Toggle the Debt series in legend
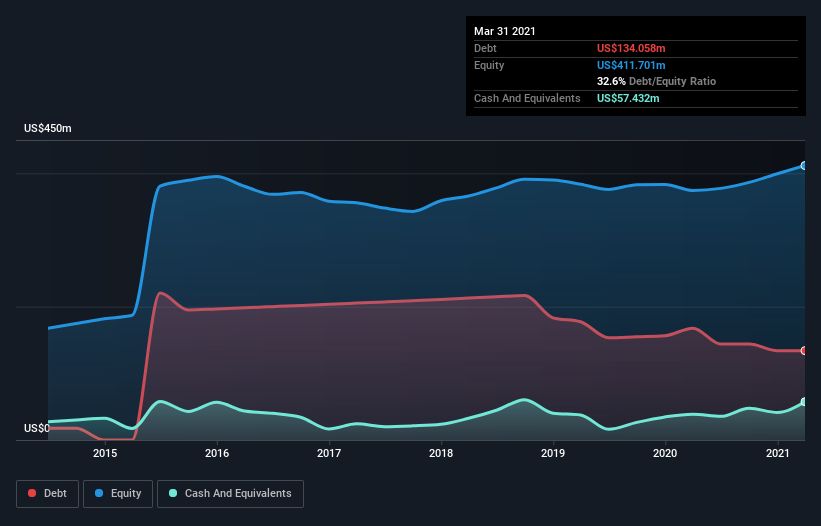The height and width of the screenshot is (526, 821). click(46, 493)
